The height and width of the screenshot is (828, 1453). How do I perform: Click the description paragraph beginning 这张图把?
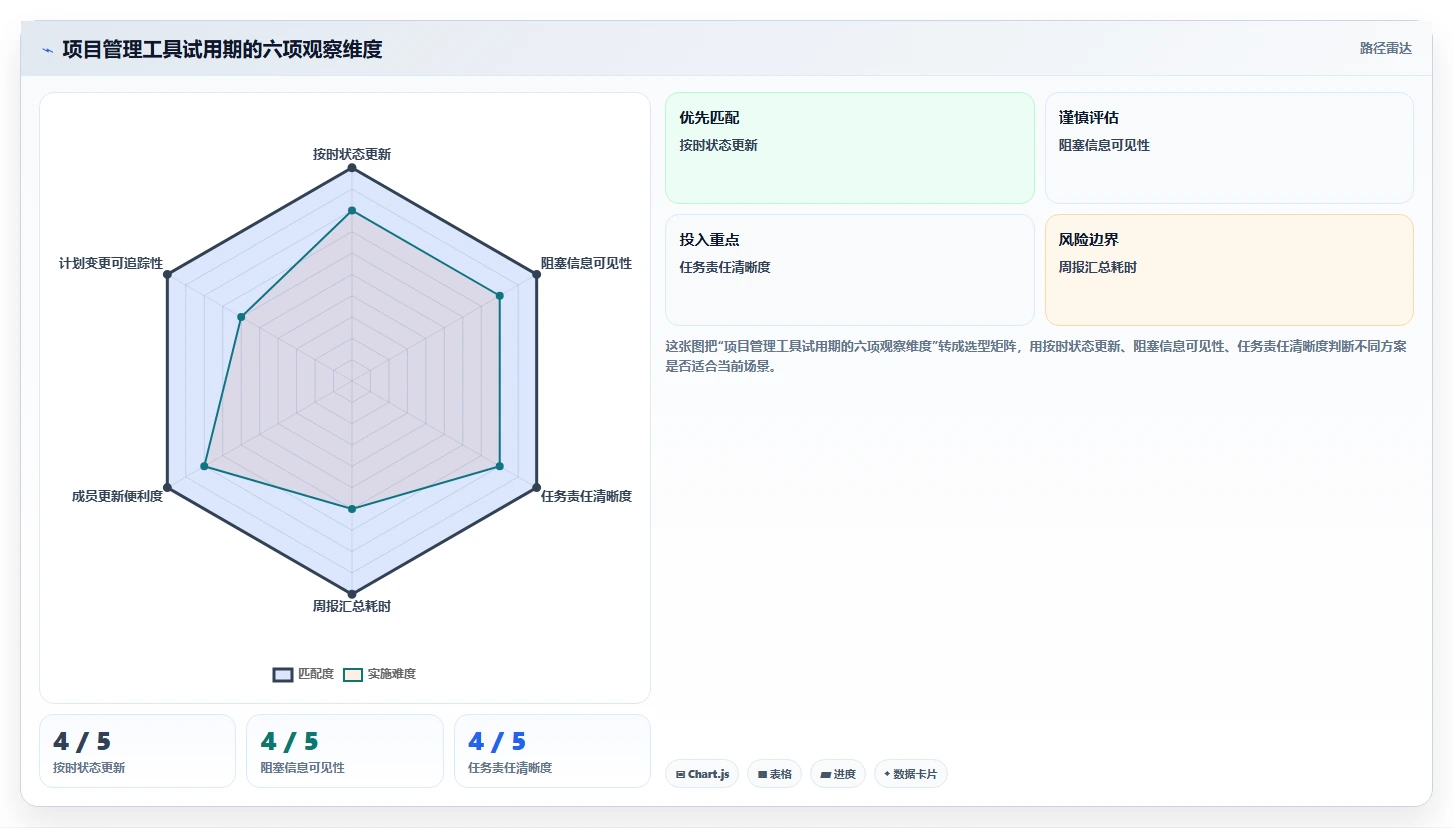tap(1036, 356)
